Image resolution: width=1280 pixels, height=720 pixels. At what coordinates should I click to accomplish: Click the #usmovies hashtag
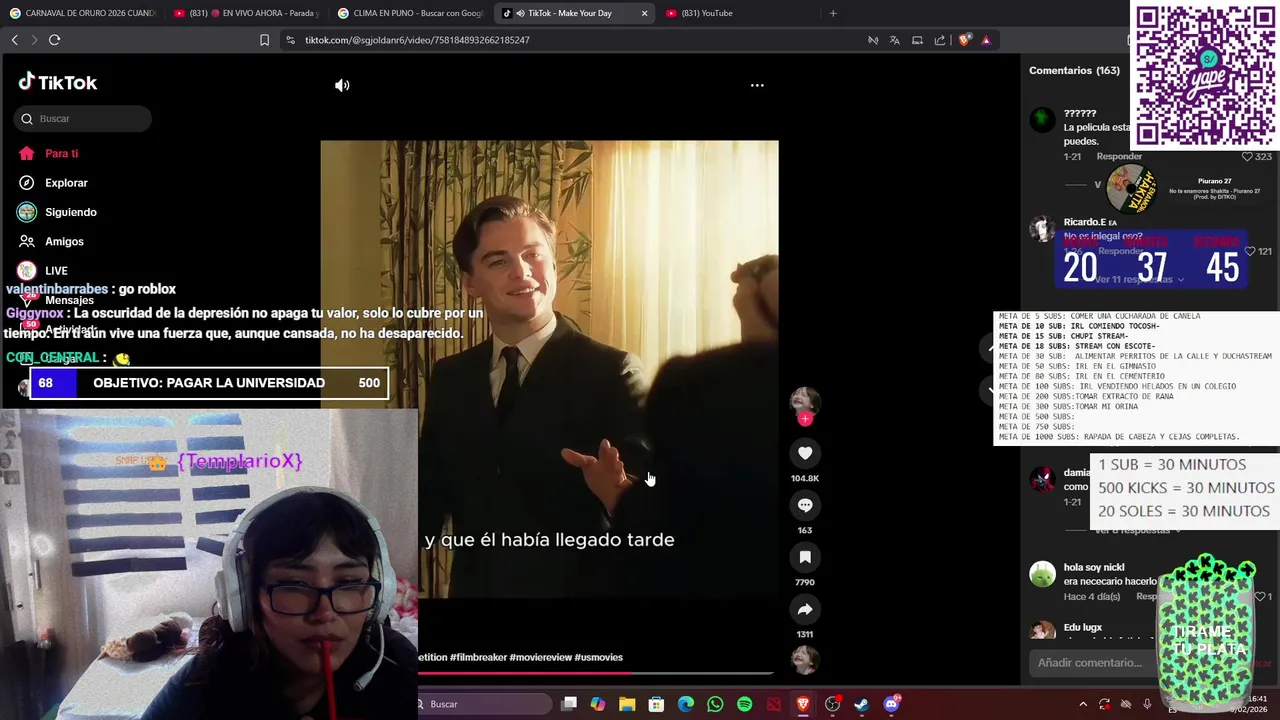click(598, 657)
